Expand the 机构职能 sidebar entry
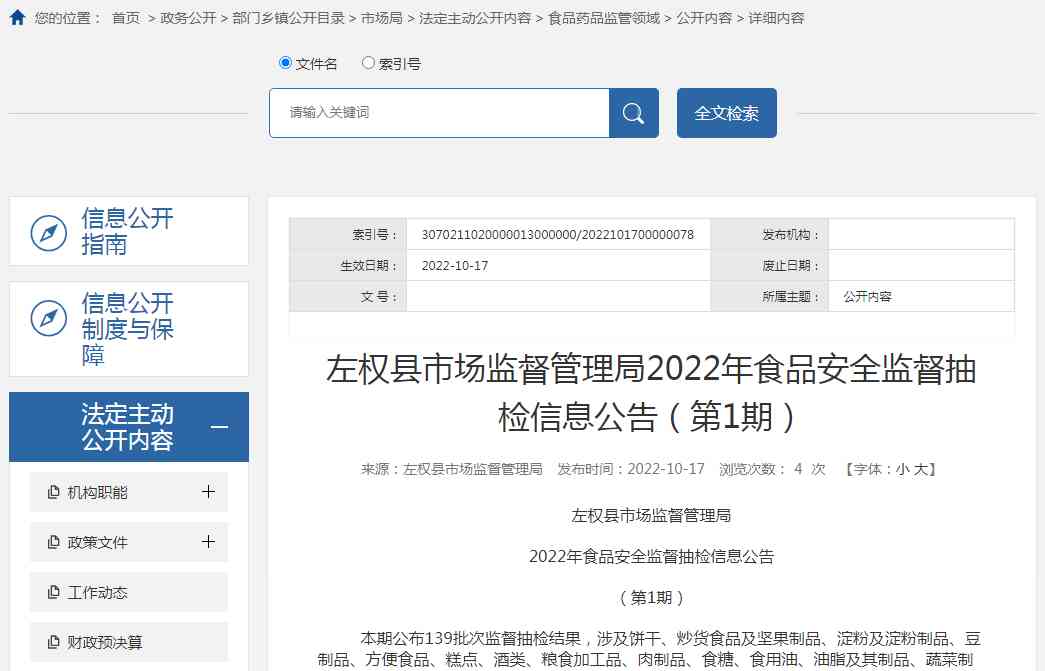 click(x=208, y=490)
